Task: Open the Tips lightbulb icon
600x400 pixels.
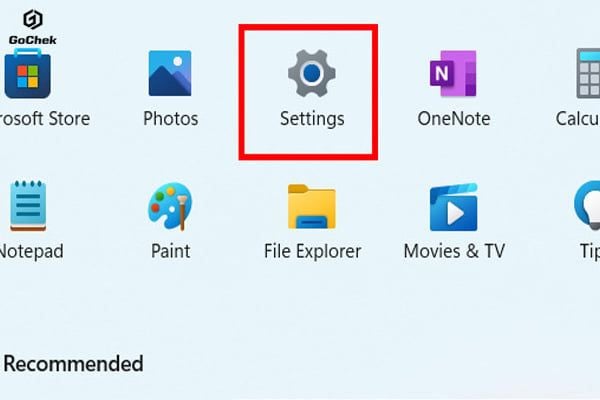Action: [587, 206]
